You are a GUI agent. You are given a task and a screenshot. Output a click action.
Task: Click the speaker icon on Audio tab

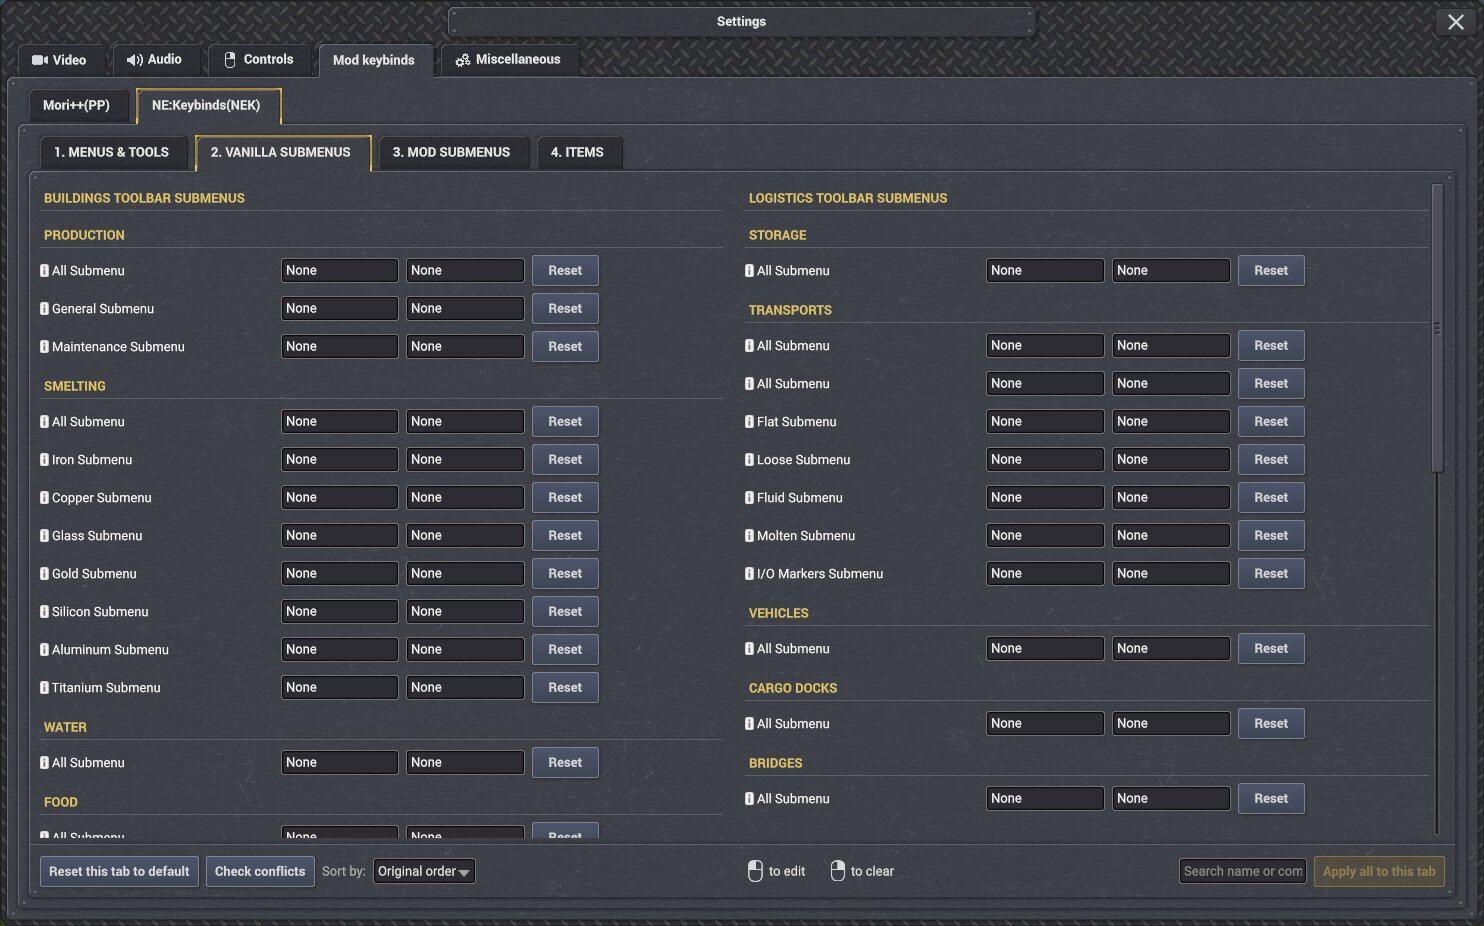point(134,60)
